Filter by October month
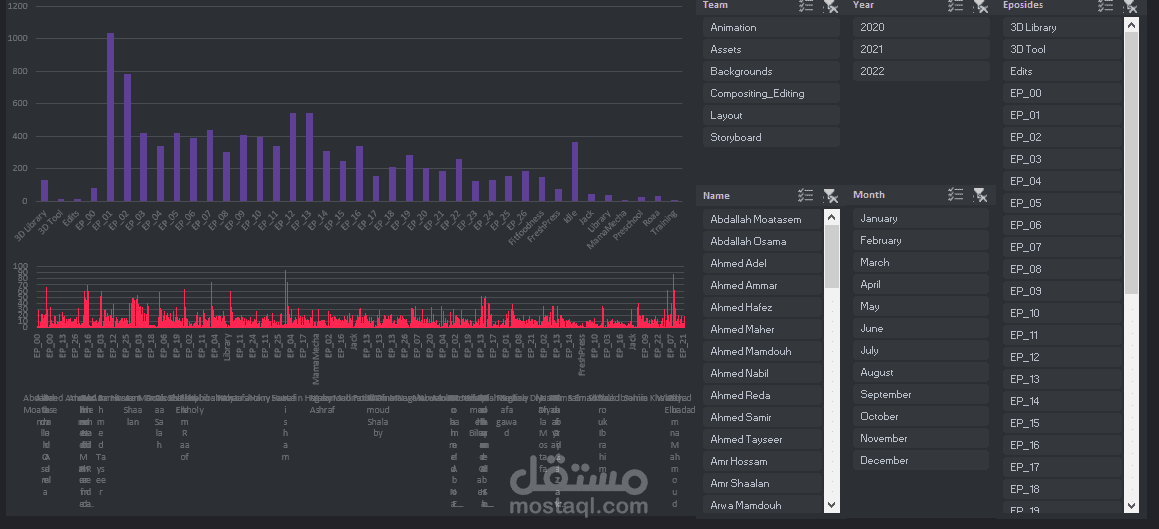Screen dimensions: 1159x529 921,417
